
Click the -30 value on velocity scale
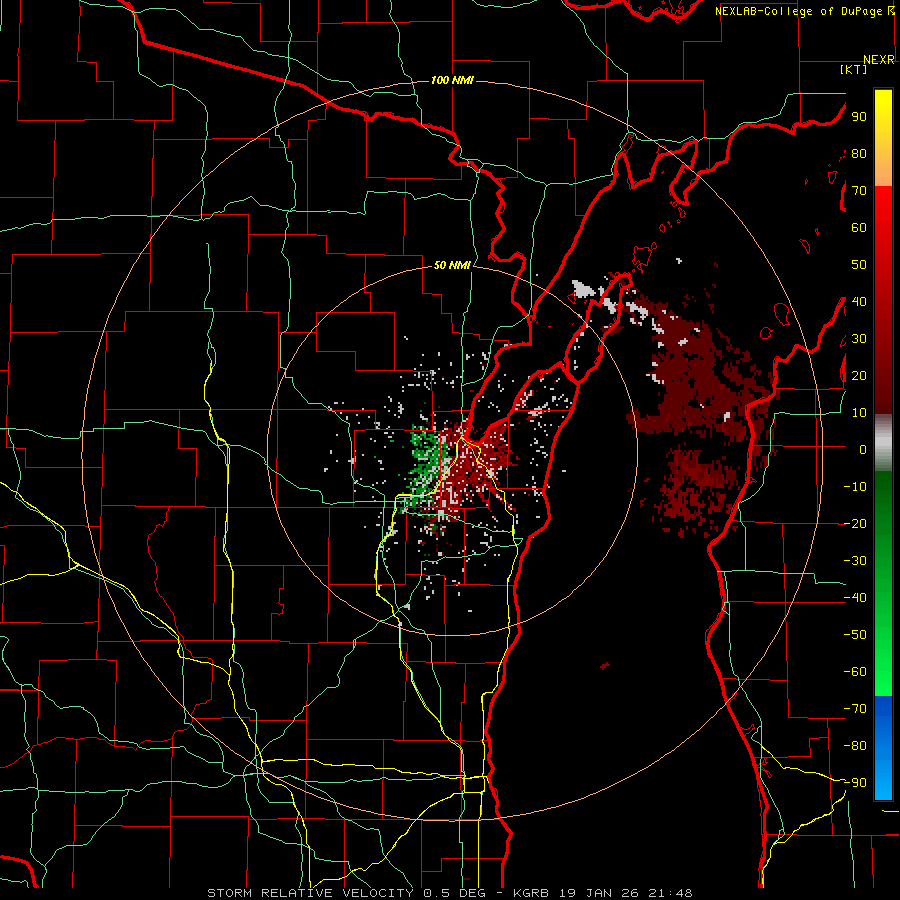click(855, 561)
